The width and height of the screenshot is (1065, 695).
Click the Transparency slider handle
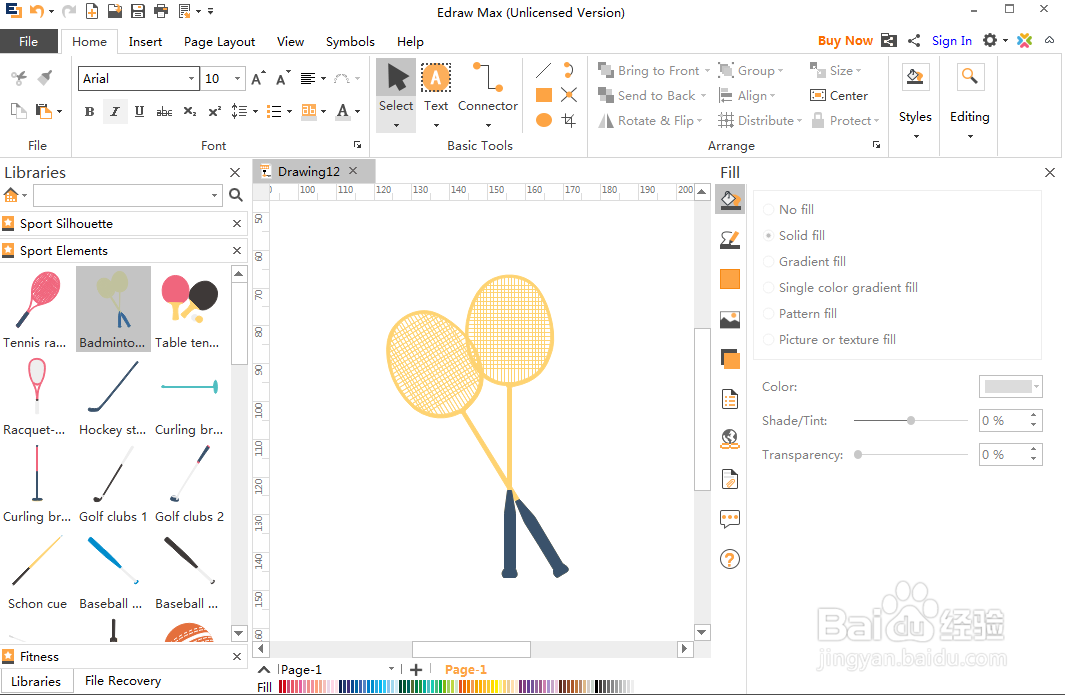coord(859,455)
